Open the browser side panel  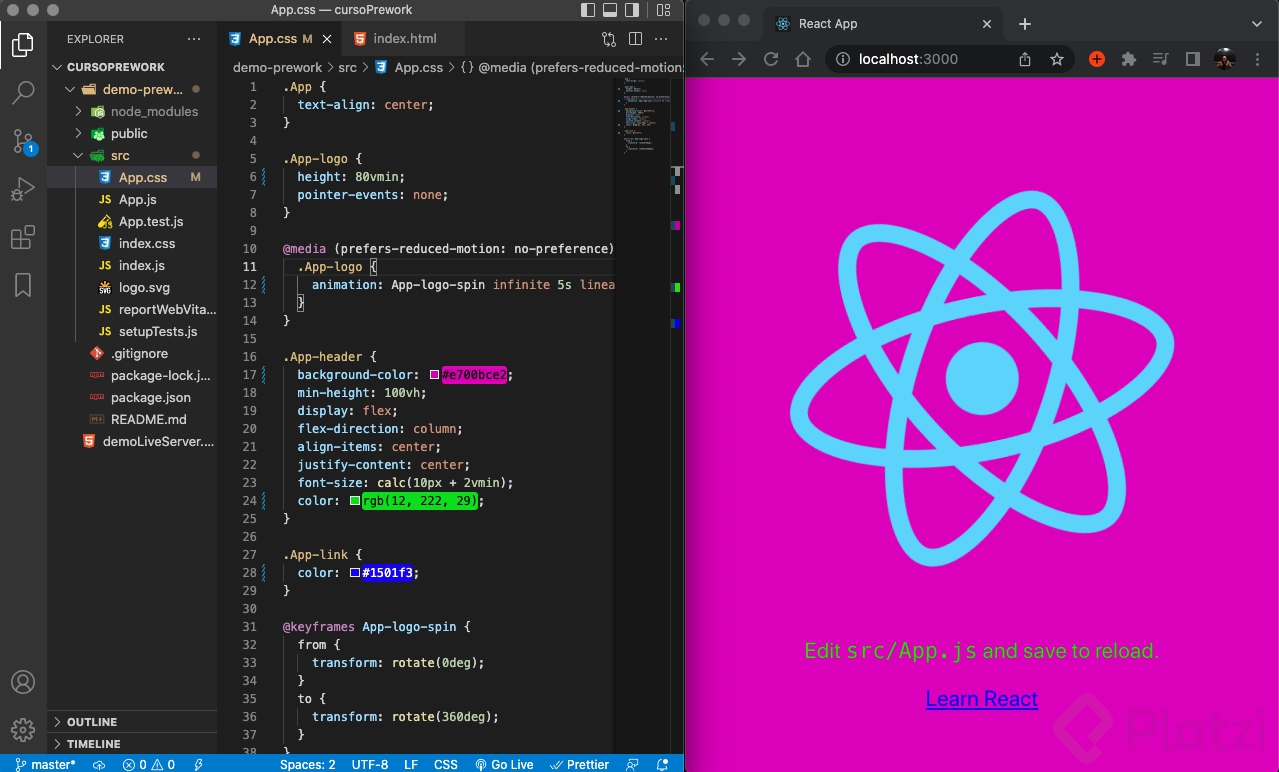tap(1192, 59)
